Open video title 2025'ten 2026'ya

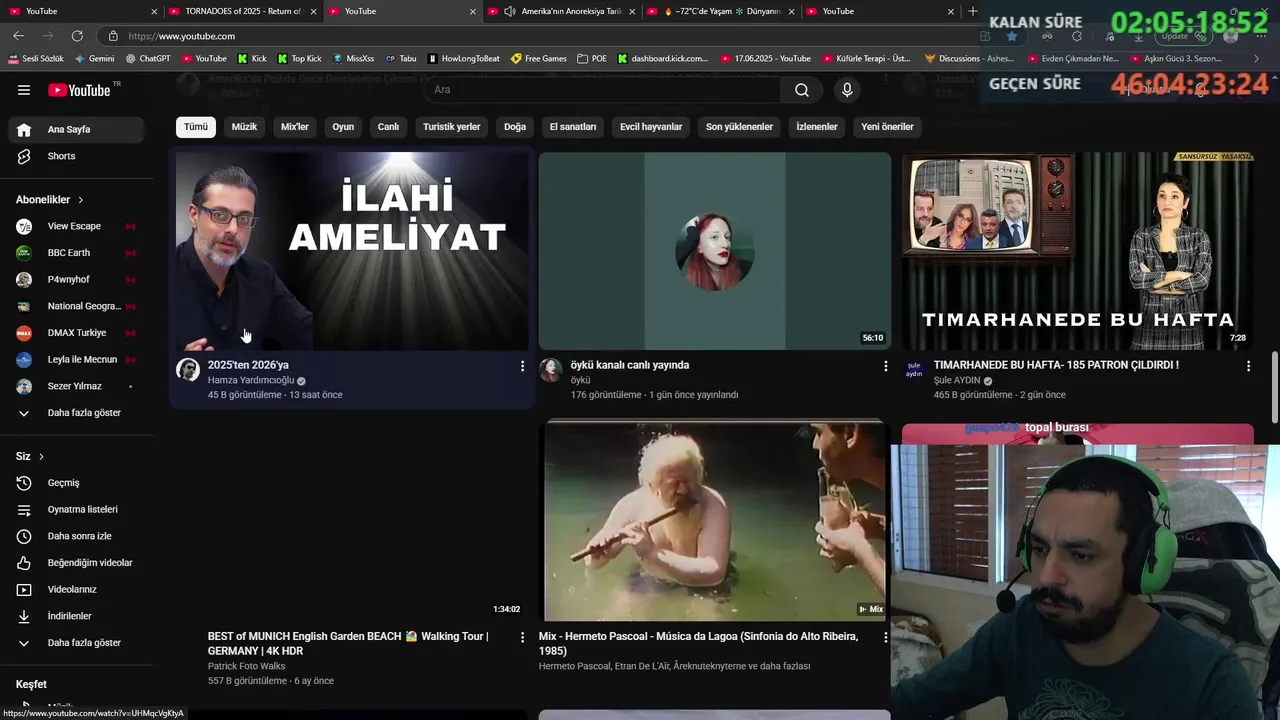248,365
